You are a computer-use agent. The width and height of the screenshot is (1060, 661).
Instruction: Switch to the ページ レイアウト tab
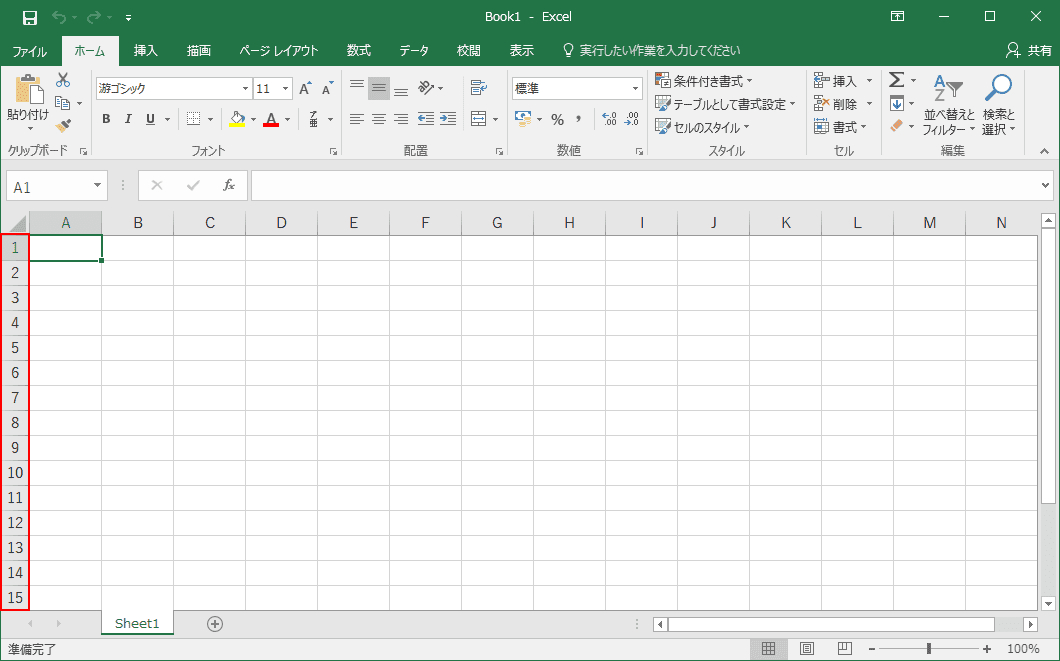click(x=279, y=51)
